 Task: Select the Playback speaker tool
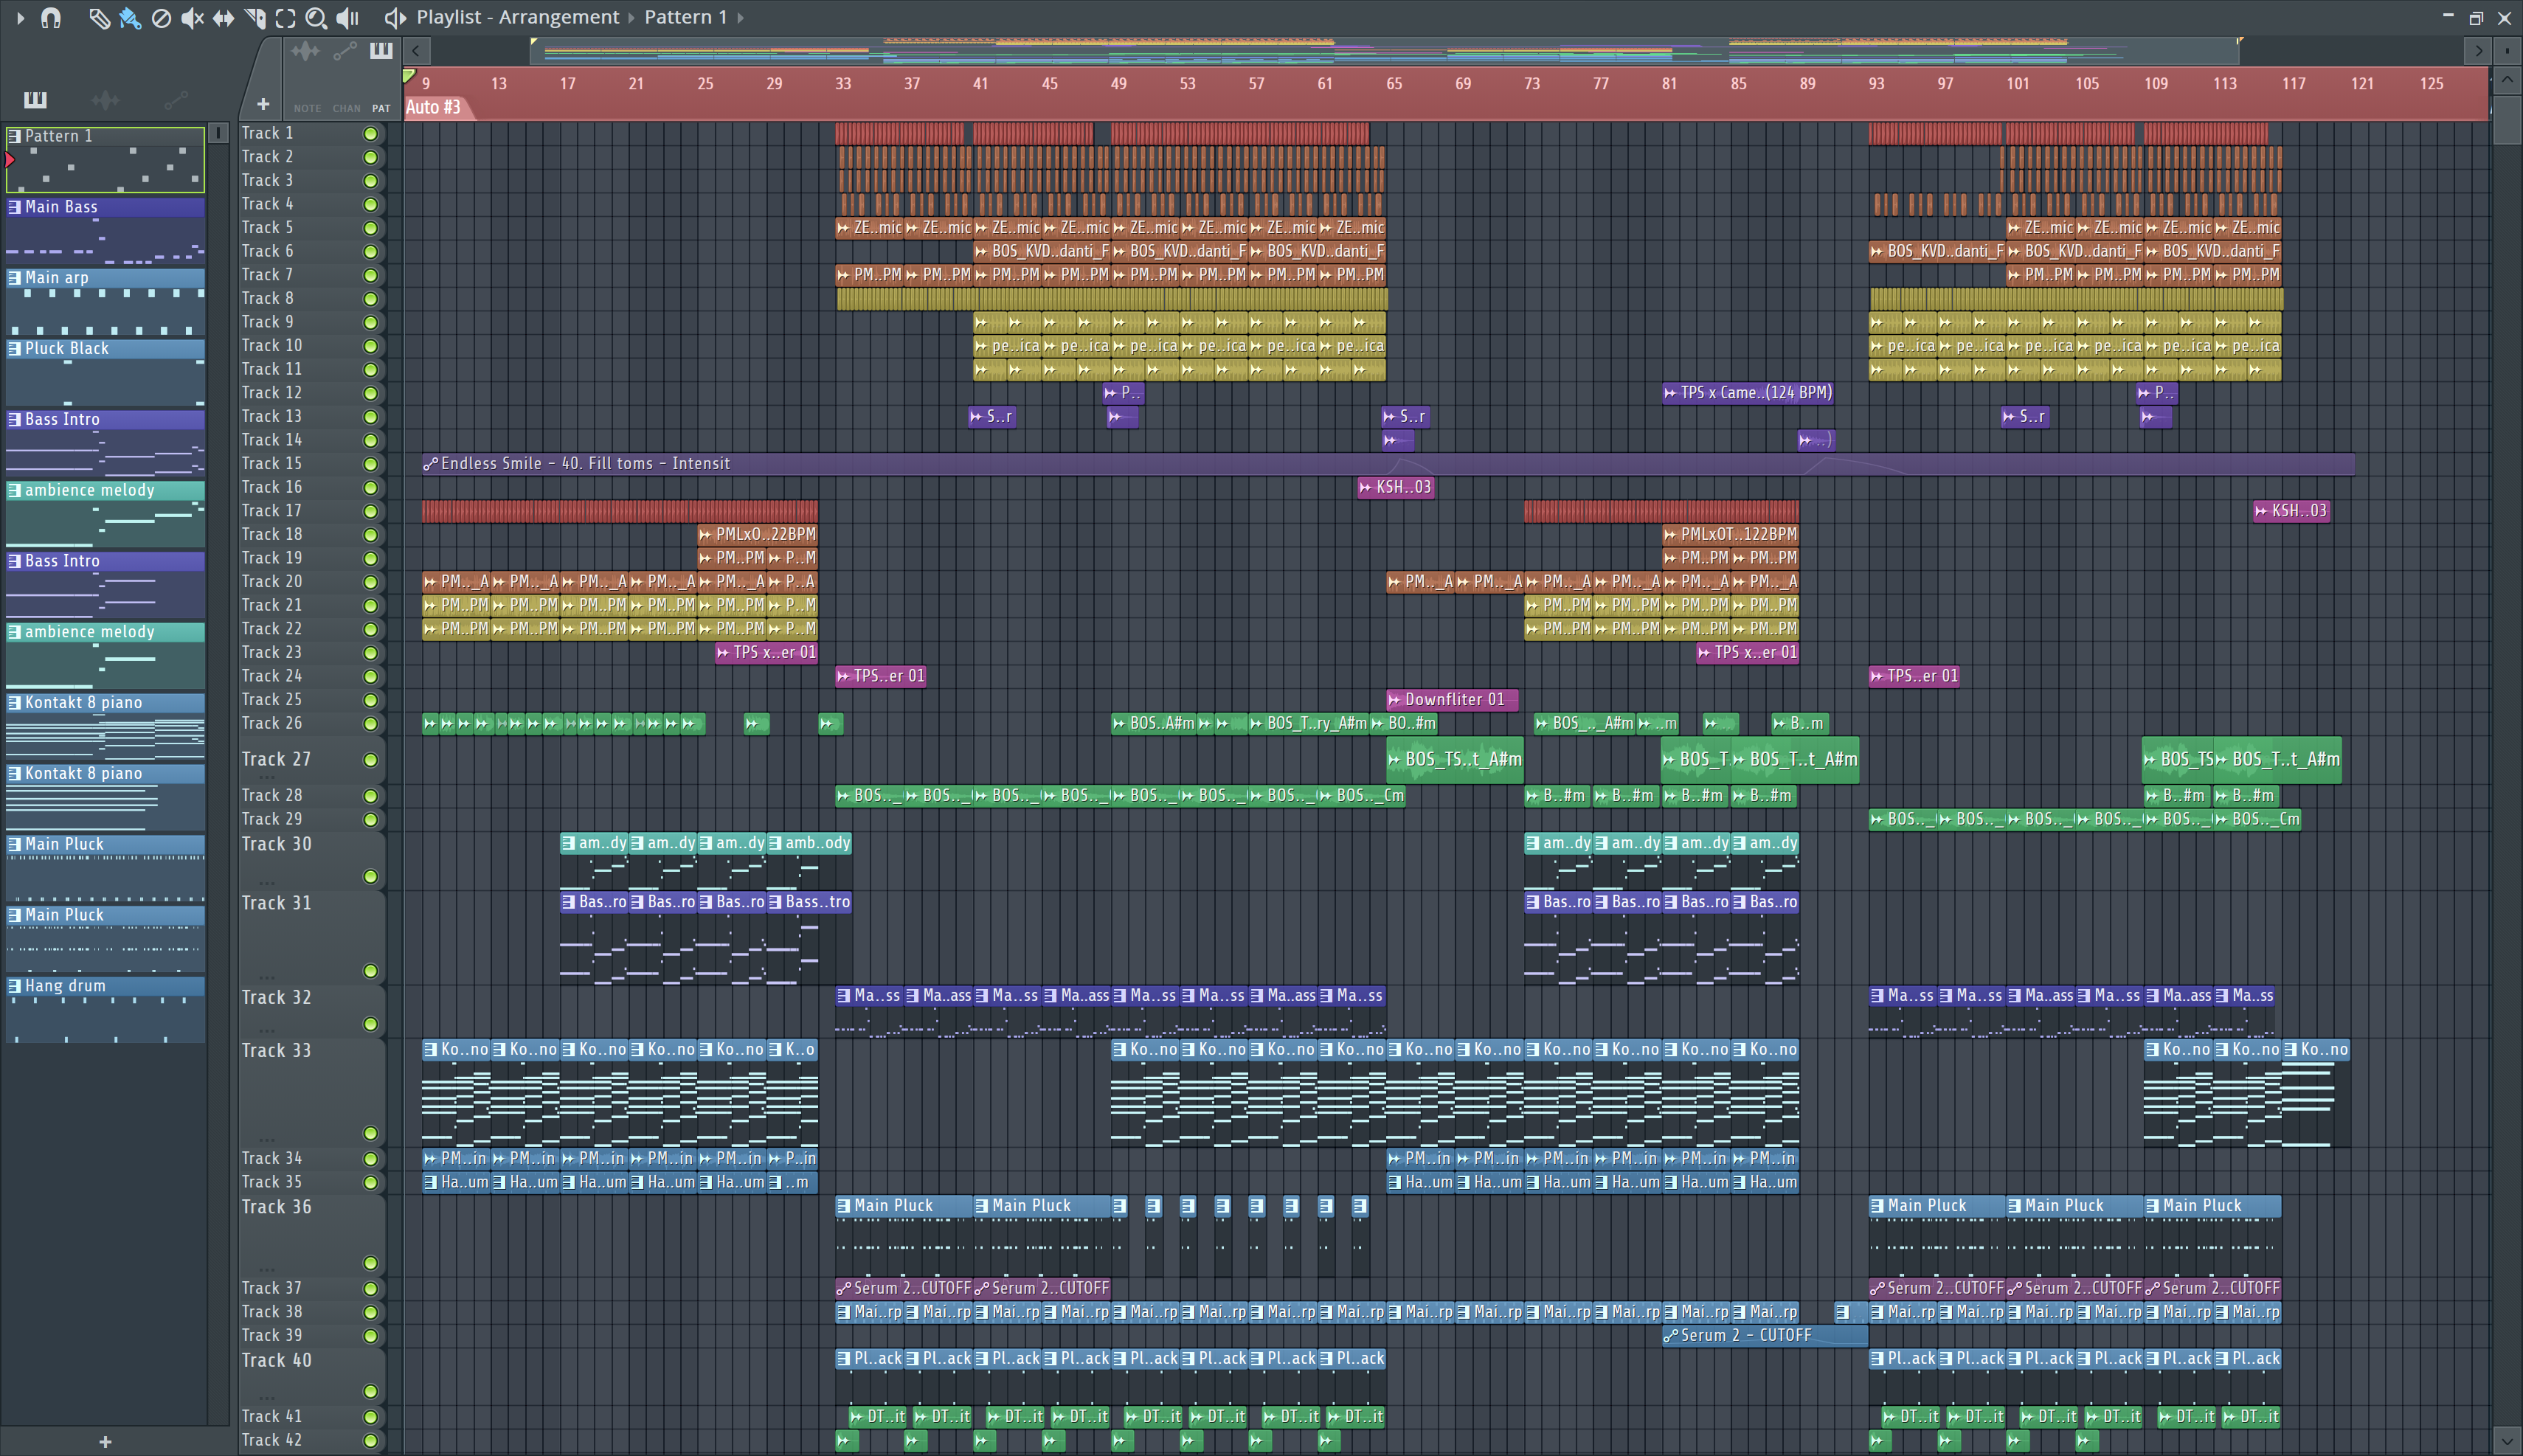point(347,18)
